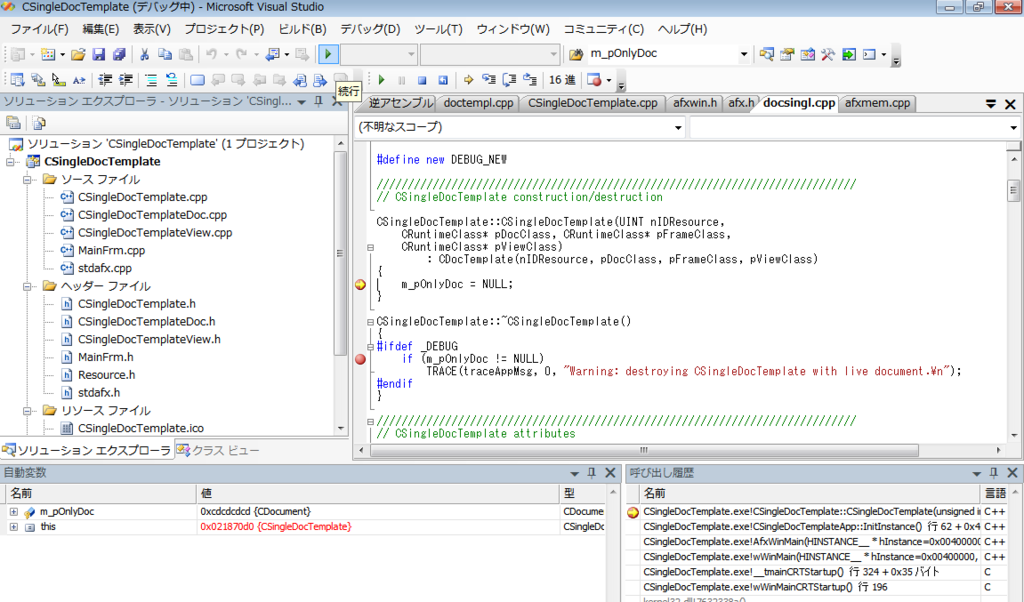This screenshot has width=1024, height=602.
Task: Cut selection with scissors icon
Action: tap(144, 54)
